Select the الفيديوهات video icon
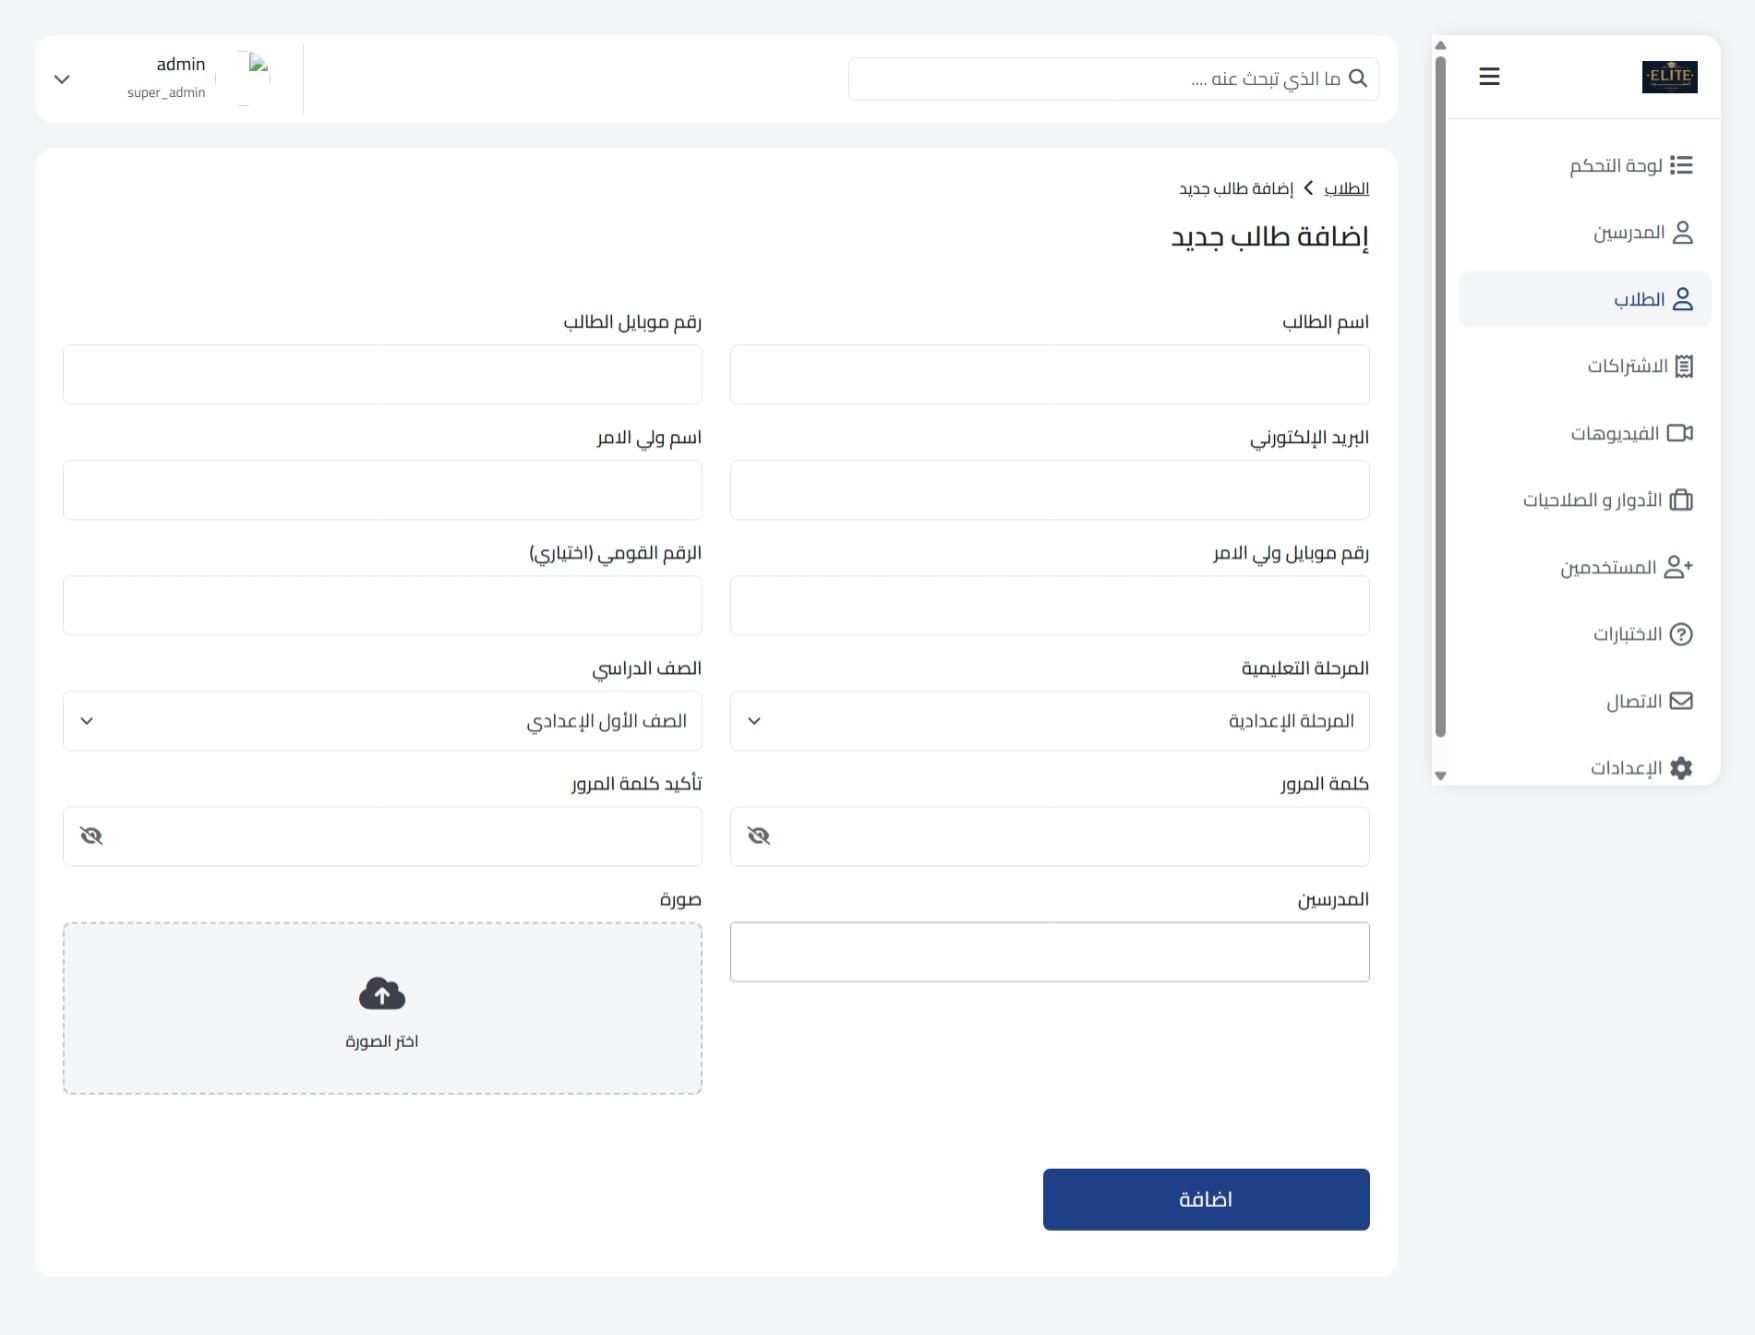Image resolution: width=1755 pixels, height=1335 pixels. pyautogui.click(x=1683, y=433)
